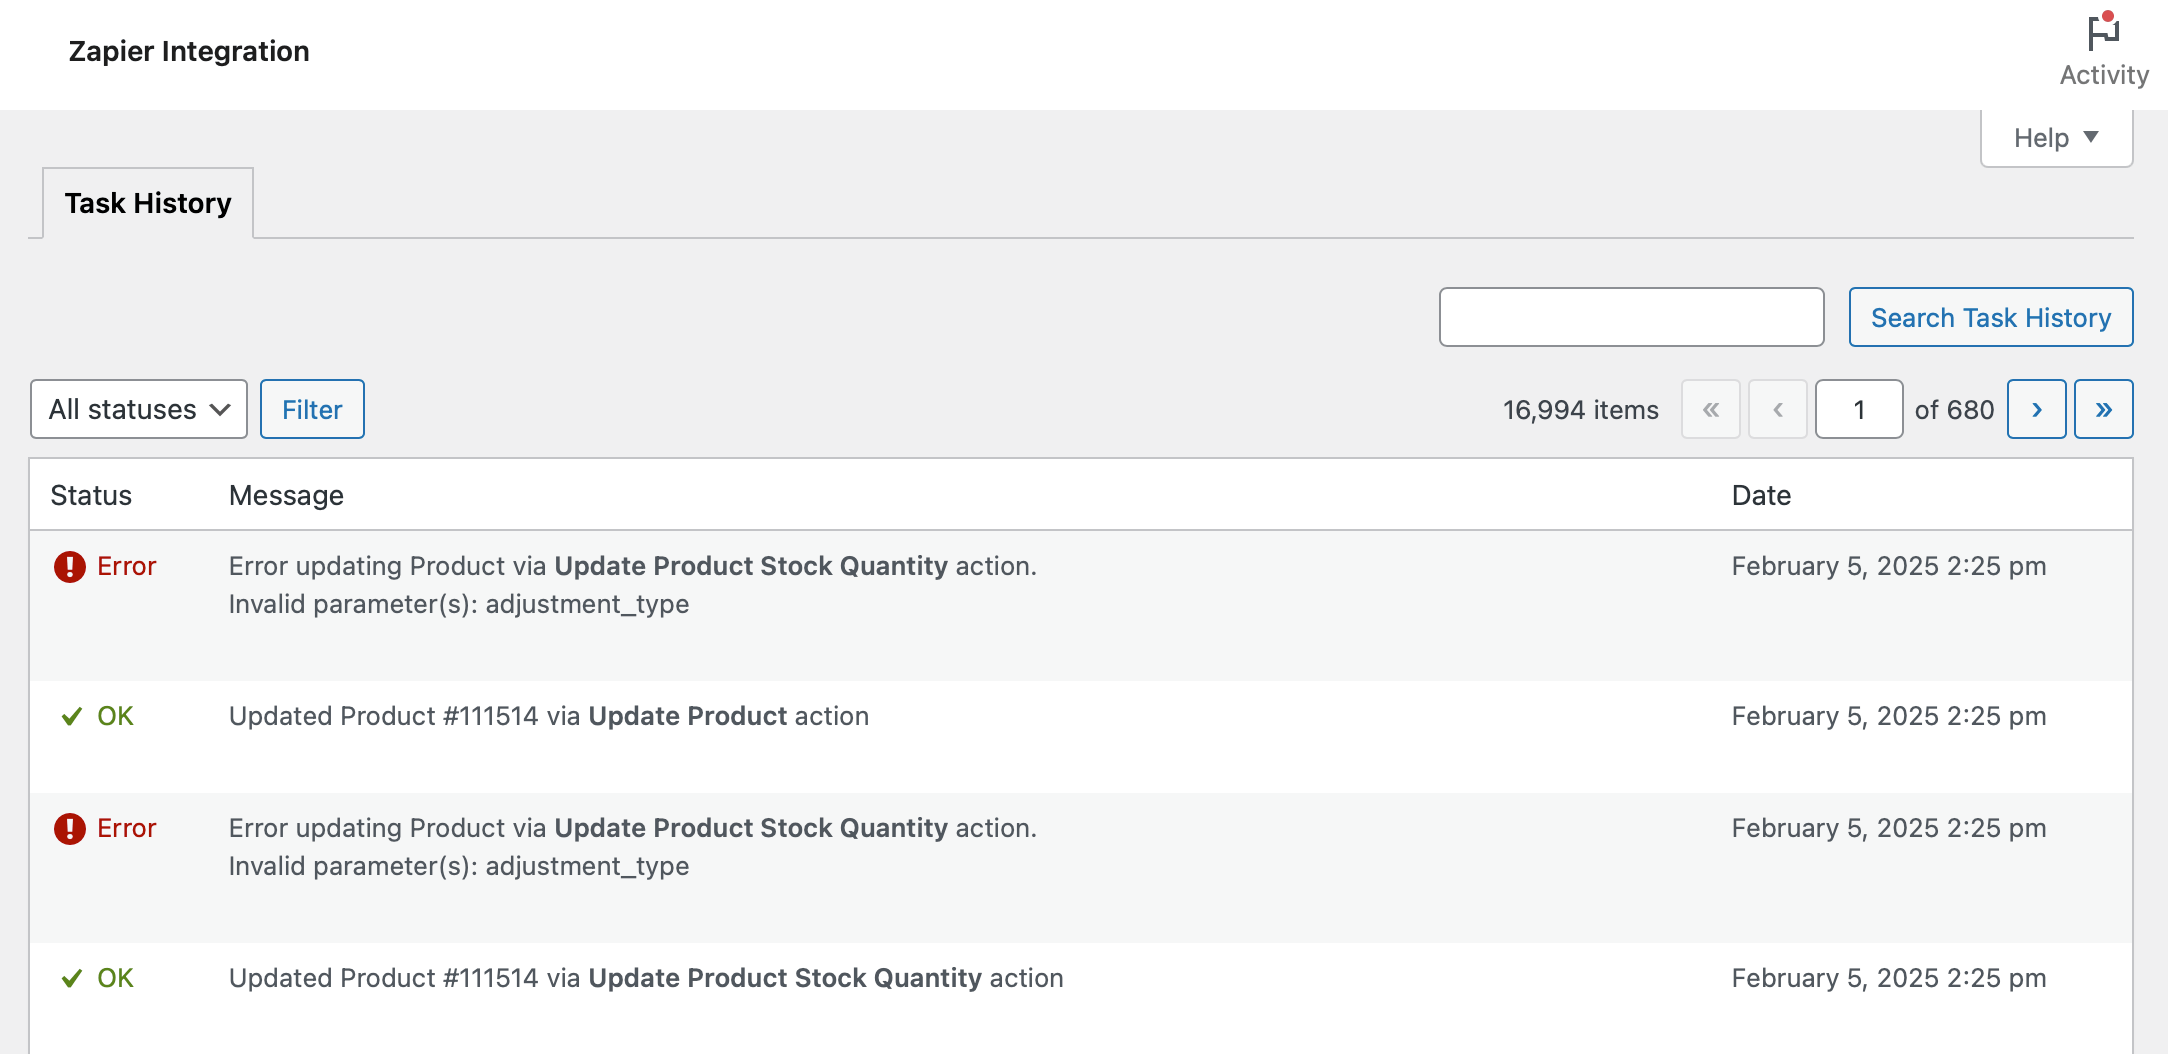Click the last row green OK checkmark

[x=71, y=979]
